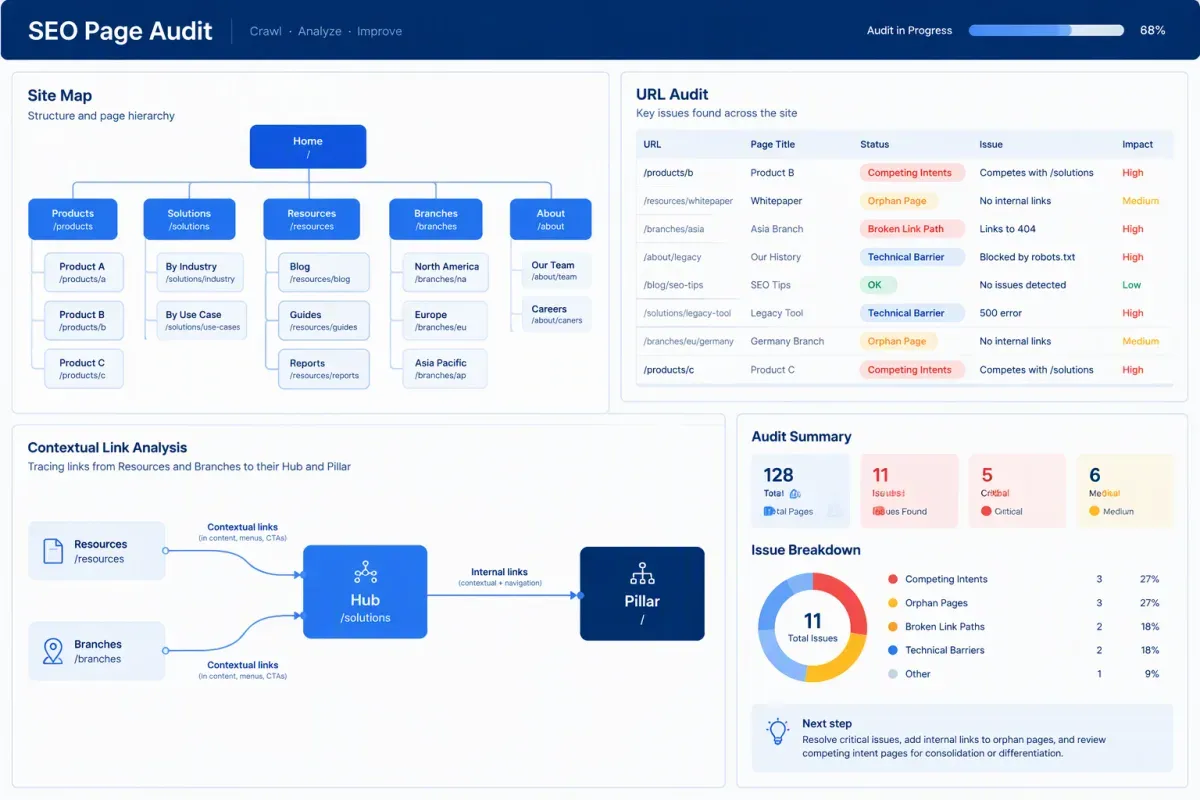Click the red Critical dot in Audit Summary
This screenshot has width=1200, height=800.
point(986,511)
